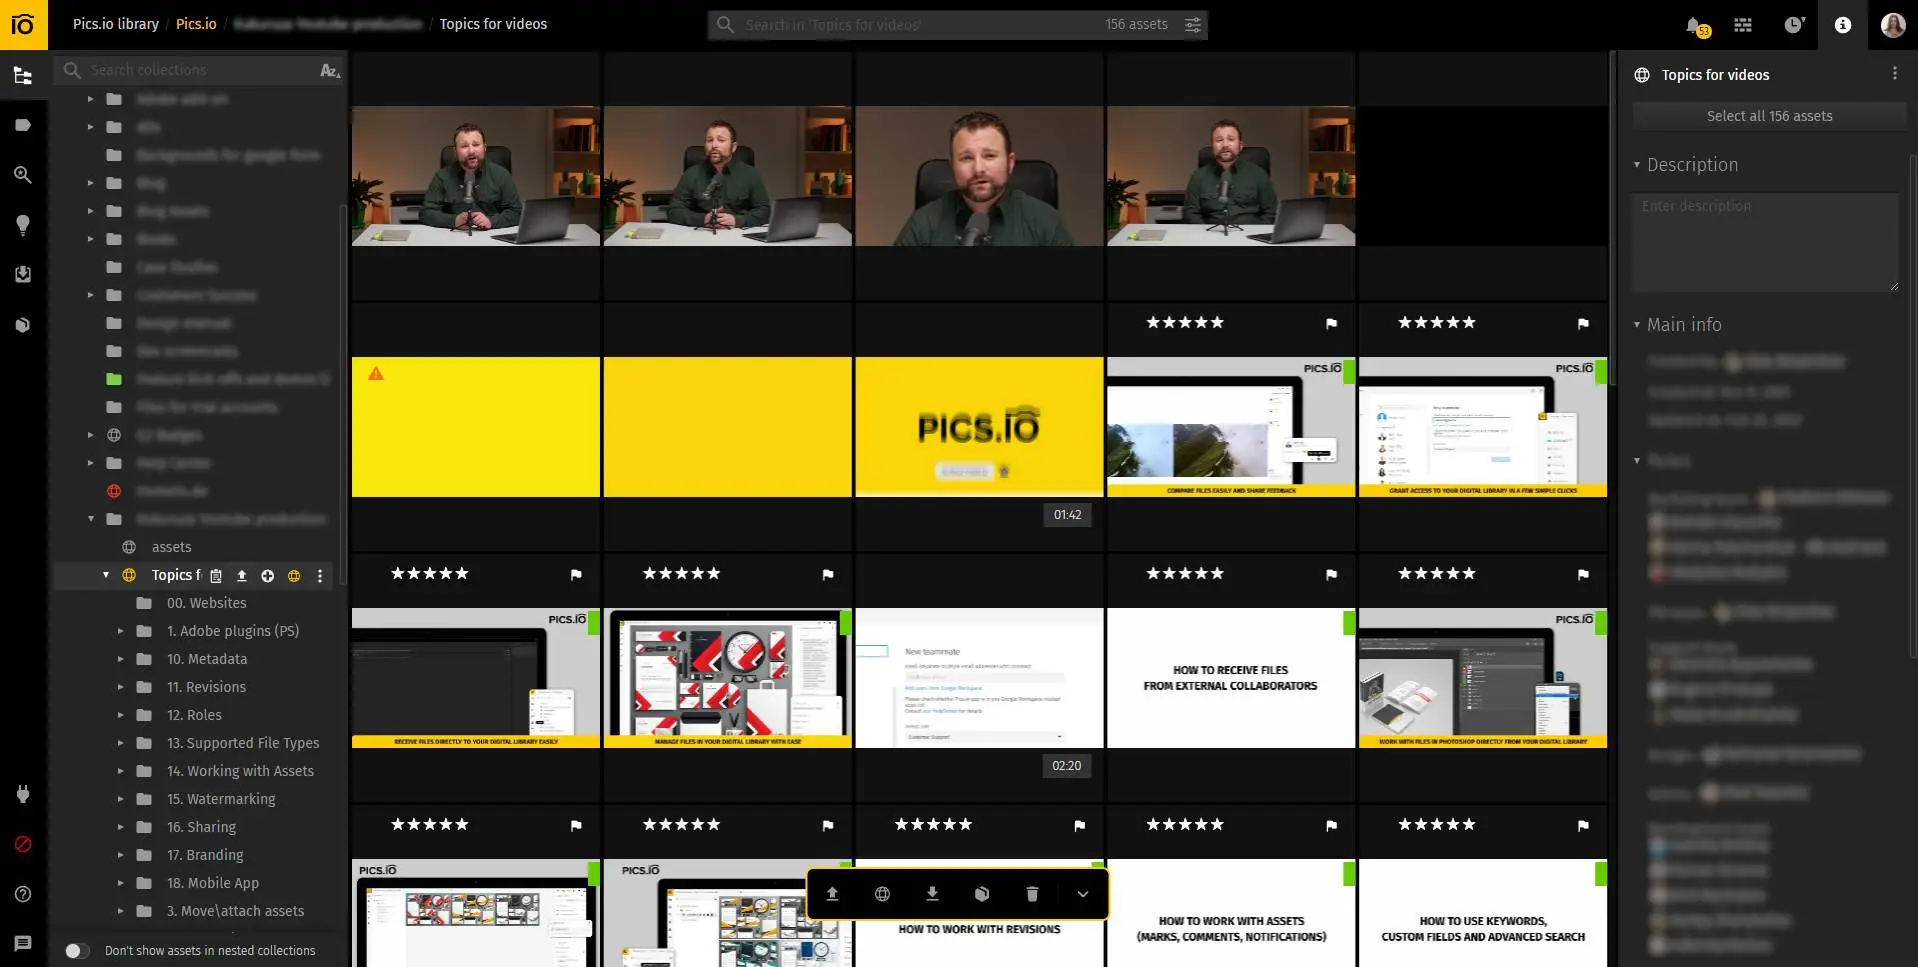Open the Keywords tag panel icon
Viewport: 1918px width, 967px height.
tap(23, 125)
